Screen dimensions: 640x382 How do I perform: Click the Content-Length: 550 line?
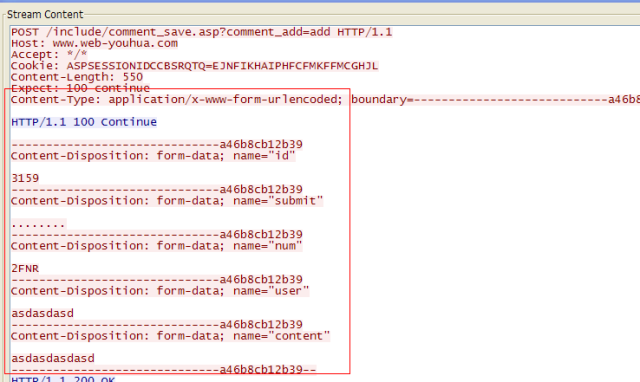[77, 77]
